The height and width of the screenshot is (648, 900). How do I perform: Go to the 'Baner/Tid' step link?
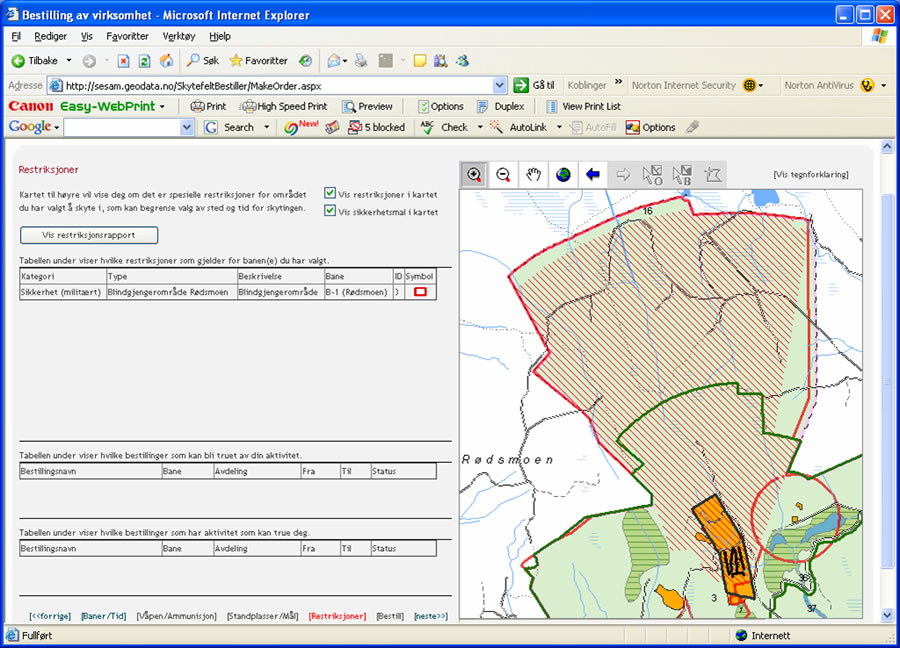coord(103,616)
